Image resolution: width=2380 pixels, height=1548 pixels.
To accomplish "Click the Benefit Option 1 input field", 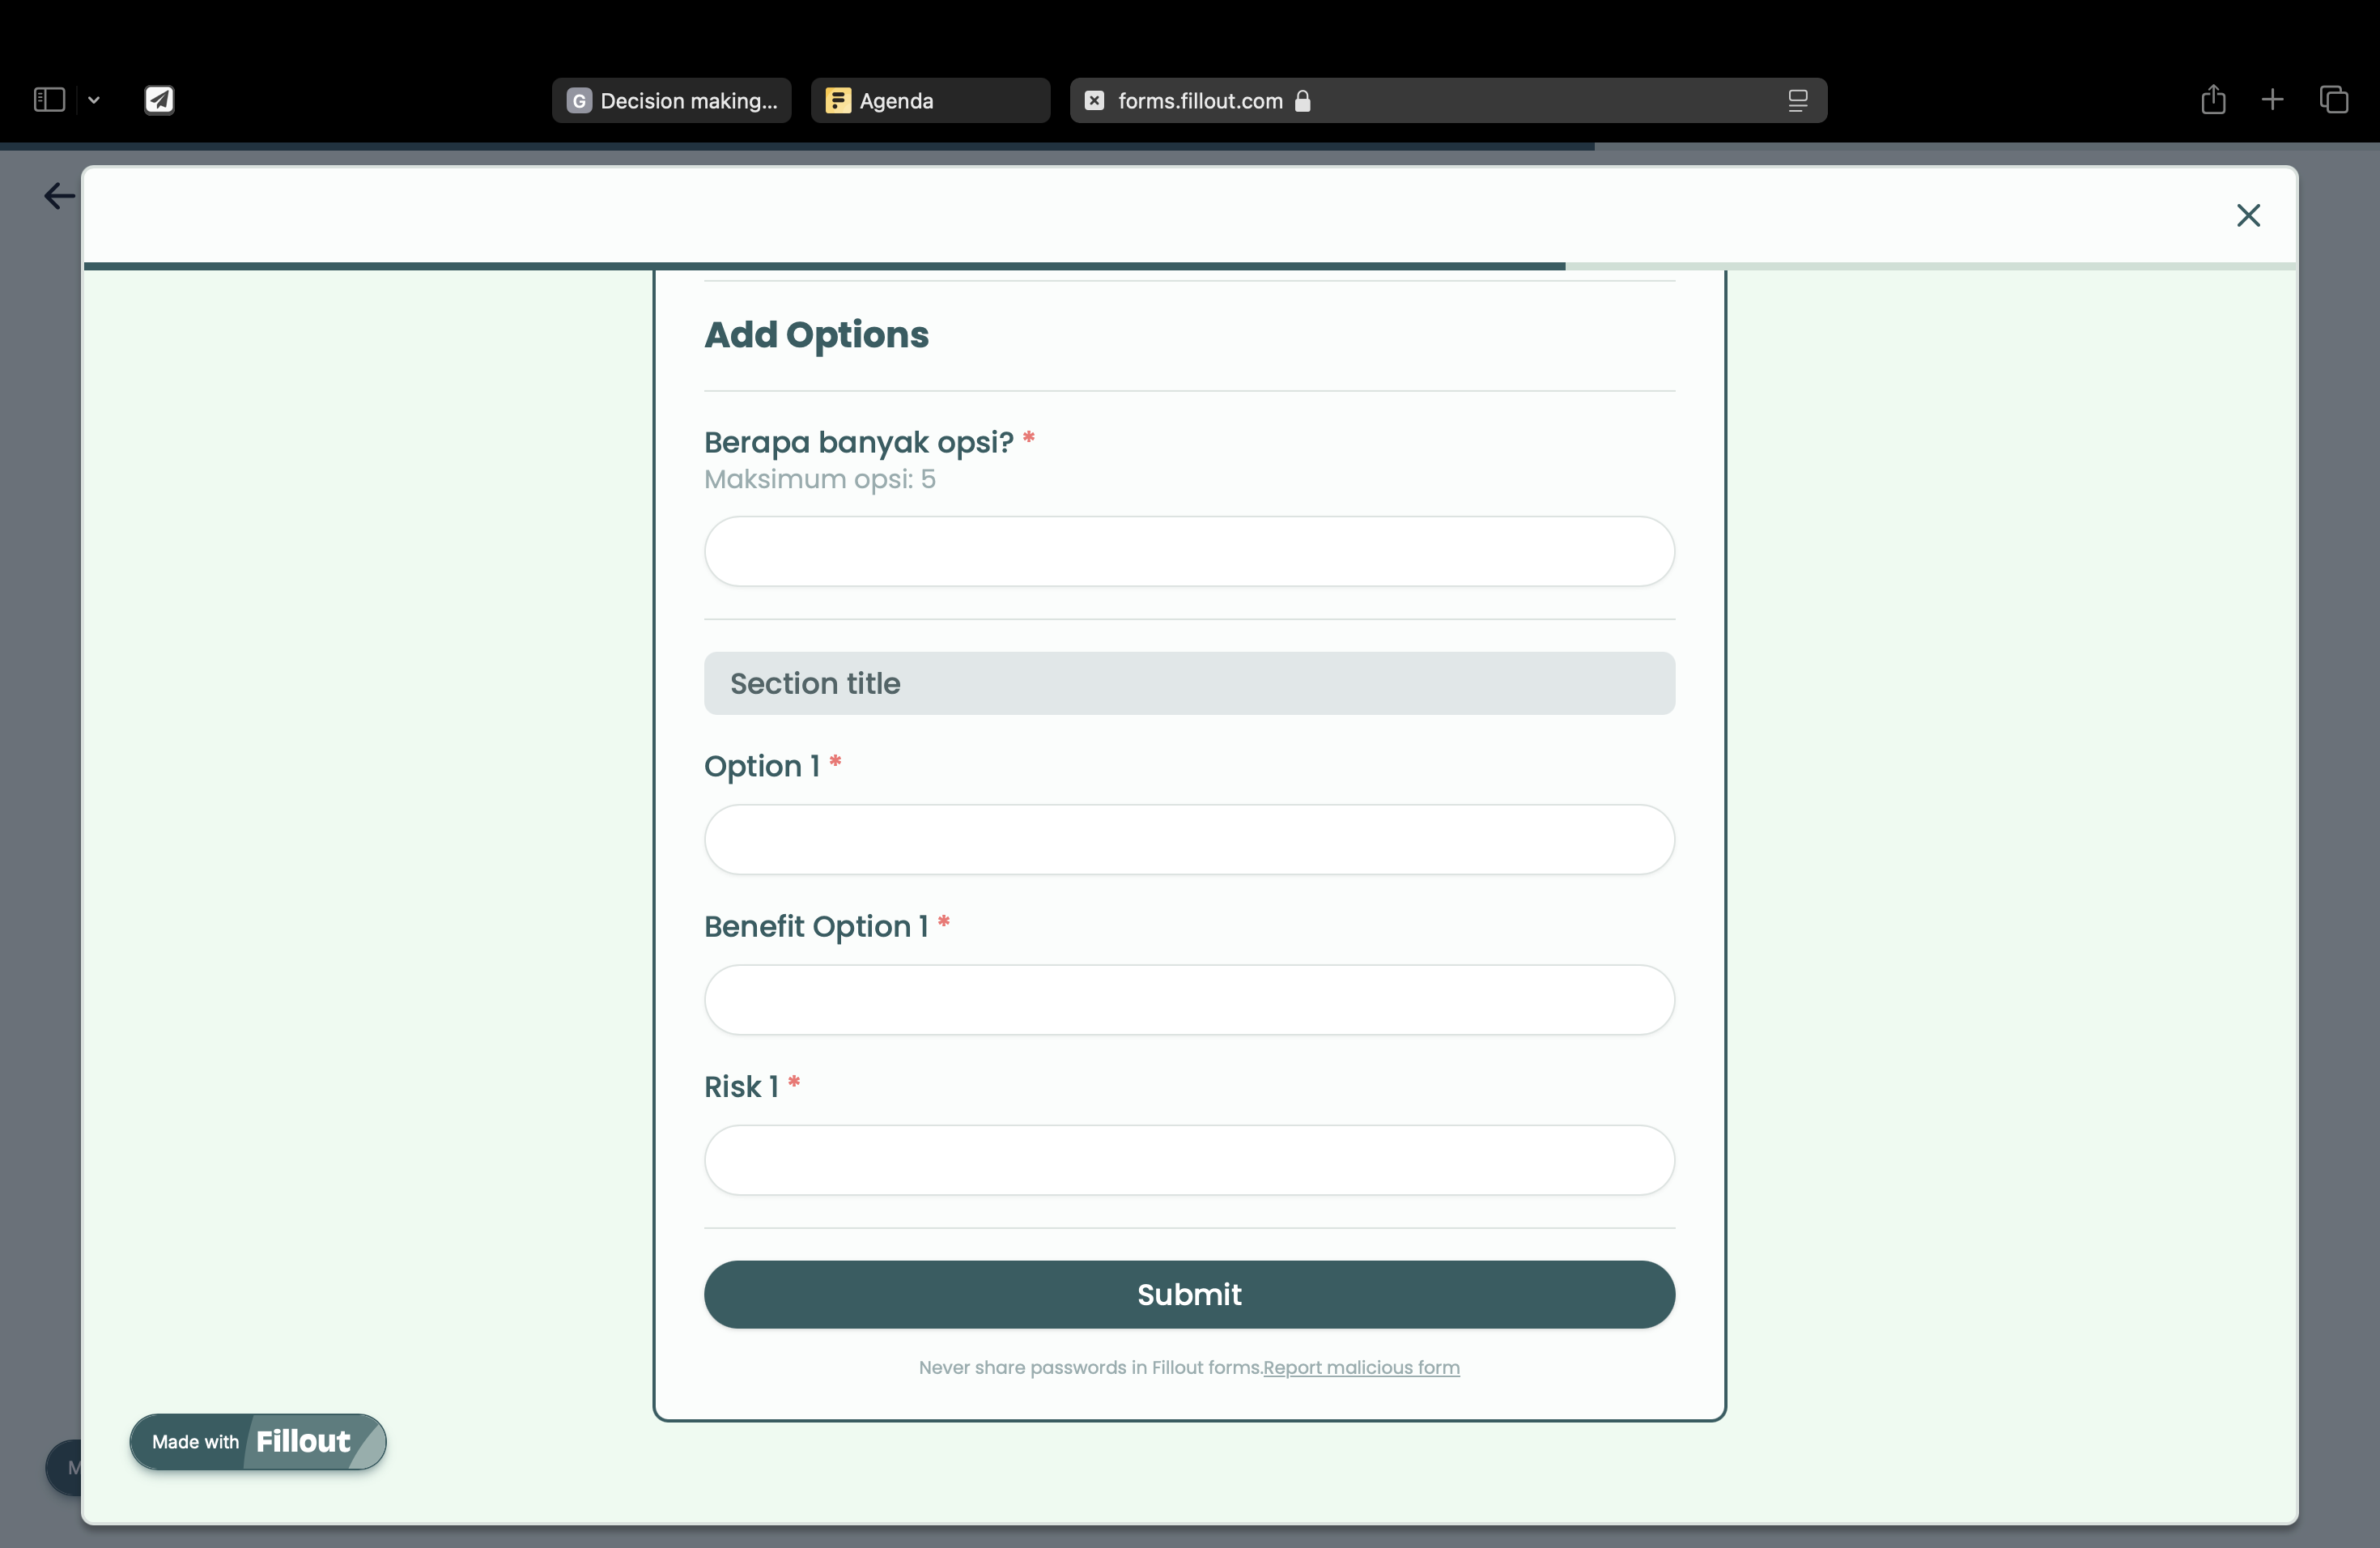I will 1189,999.
